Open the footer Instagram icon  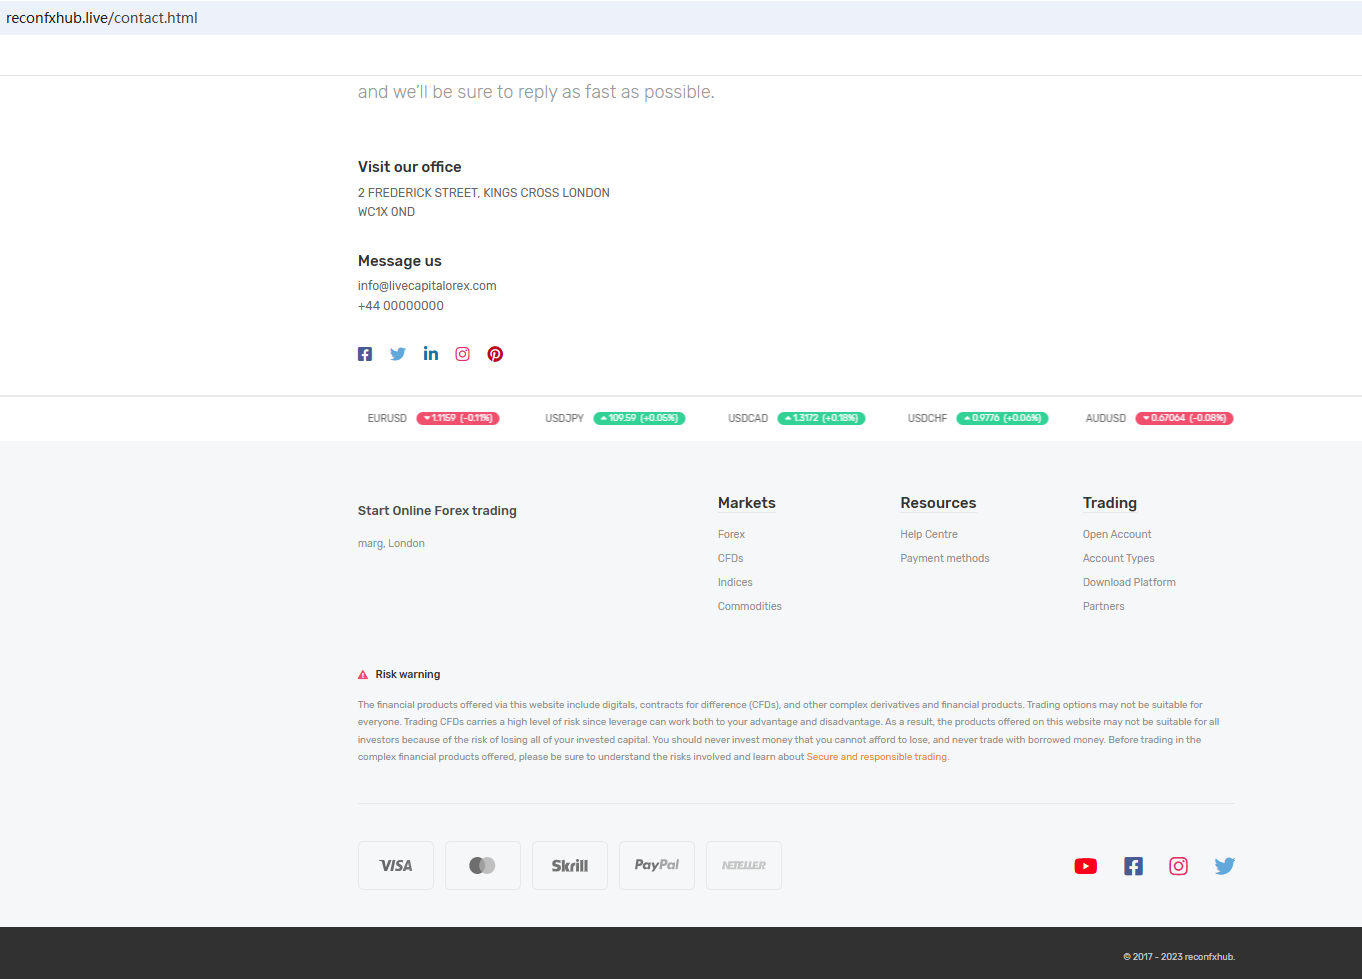(1178, 866)
